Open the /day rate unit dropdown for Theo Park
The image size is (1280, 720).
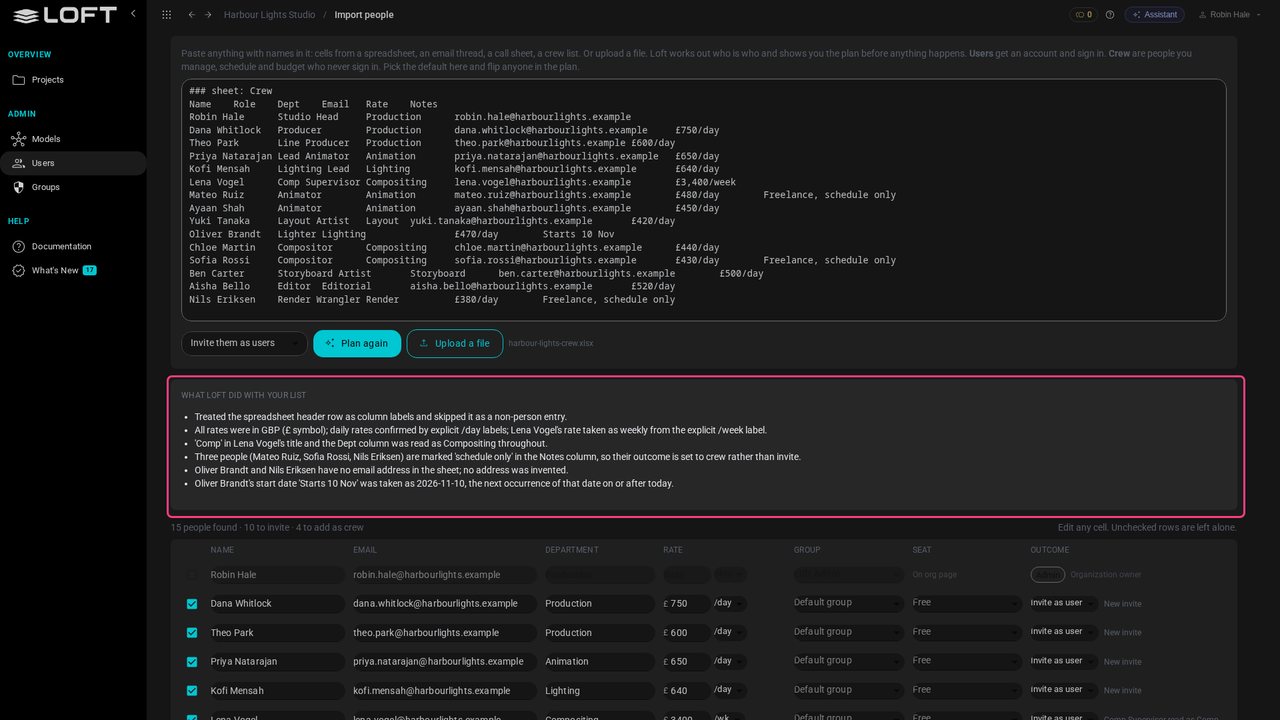click(730, 633)
